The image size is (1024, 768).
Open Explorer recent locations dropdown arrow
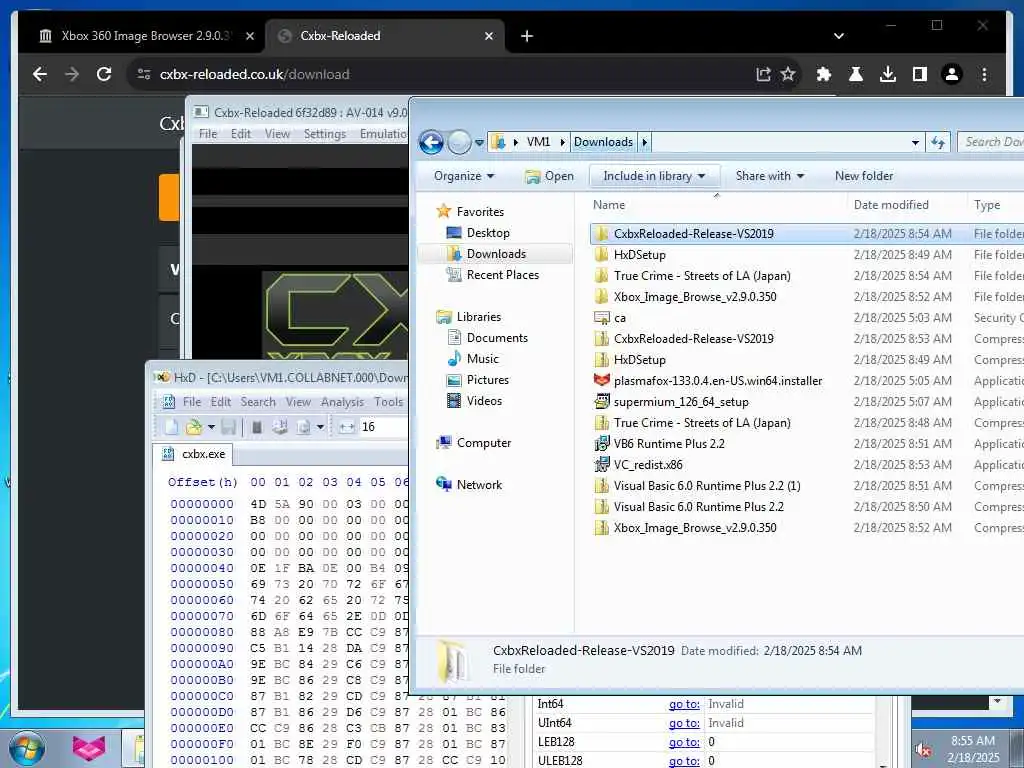[479, 142]
